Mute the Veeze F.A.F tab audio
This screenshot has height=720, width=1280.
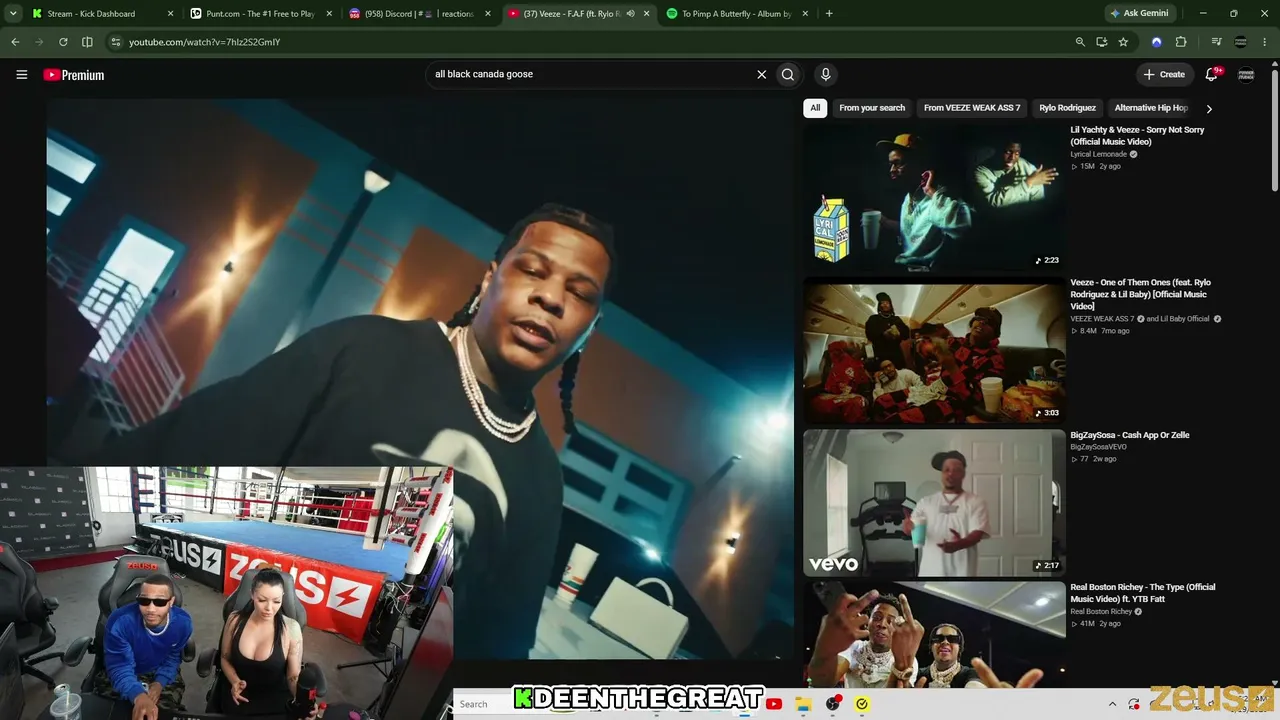coord(630,14)
